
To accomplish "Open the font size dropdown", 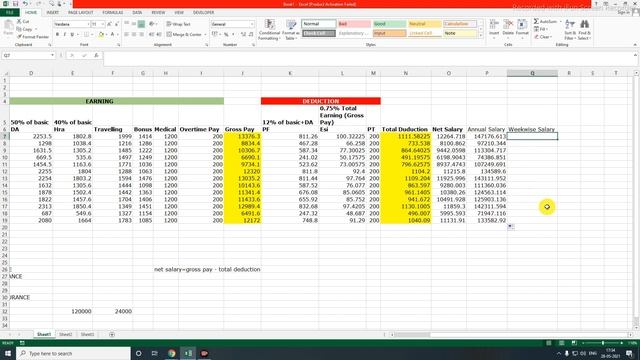I will 102,24.
